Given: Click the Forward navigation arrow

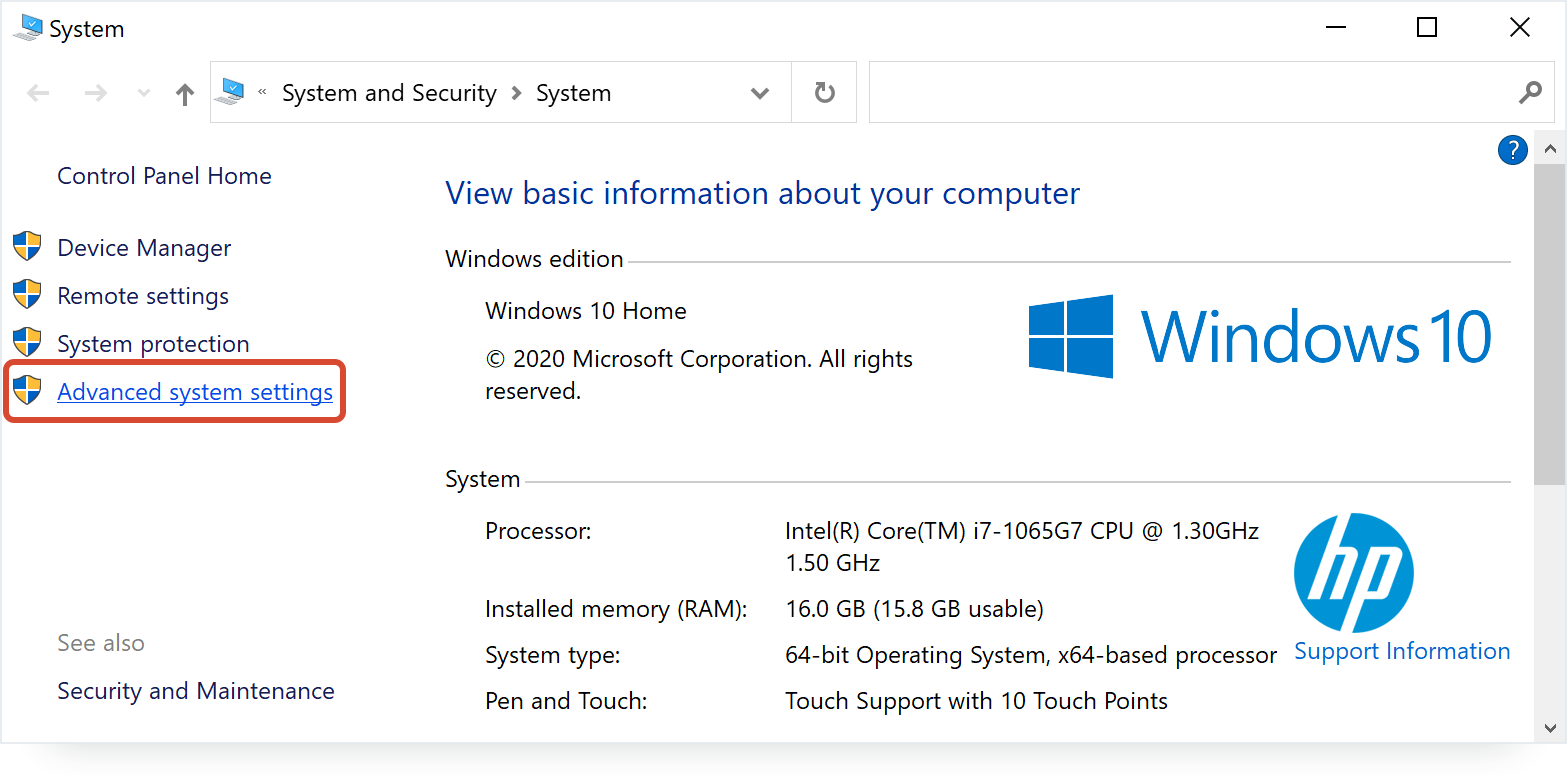Looking at the screenshot, I should tap(95, 94).
